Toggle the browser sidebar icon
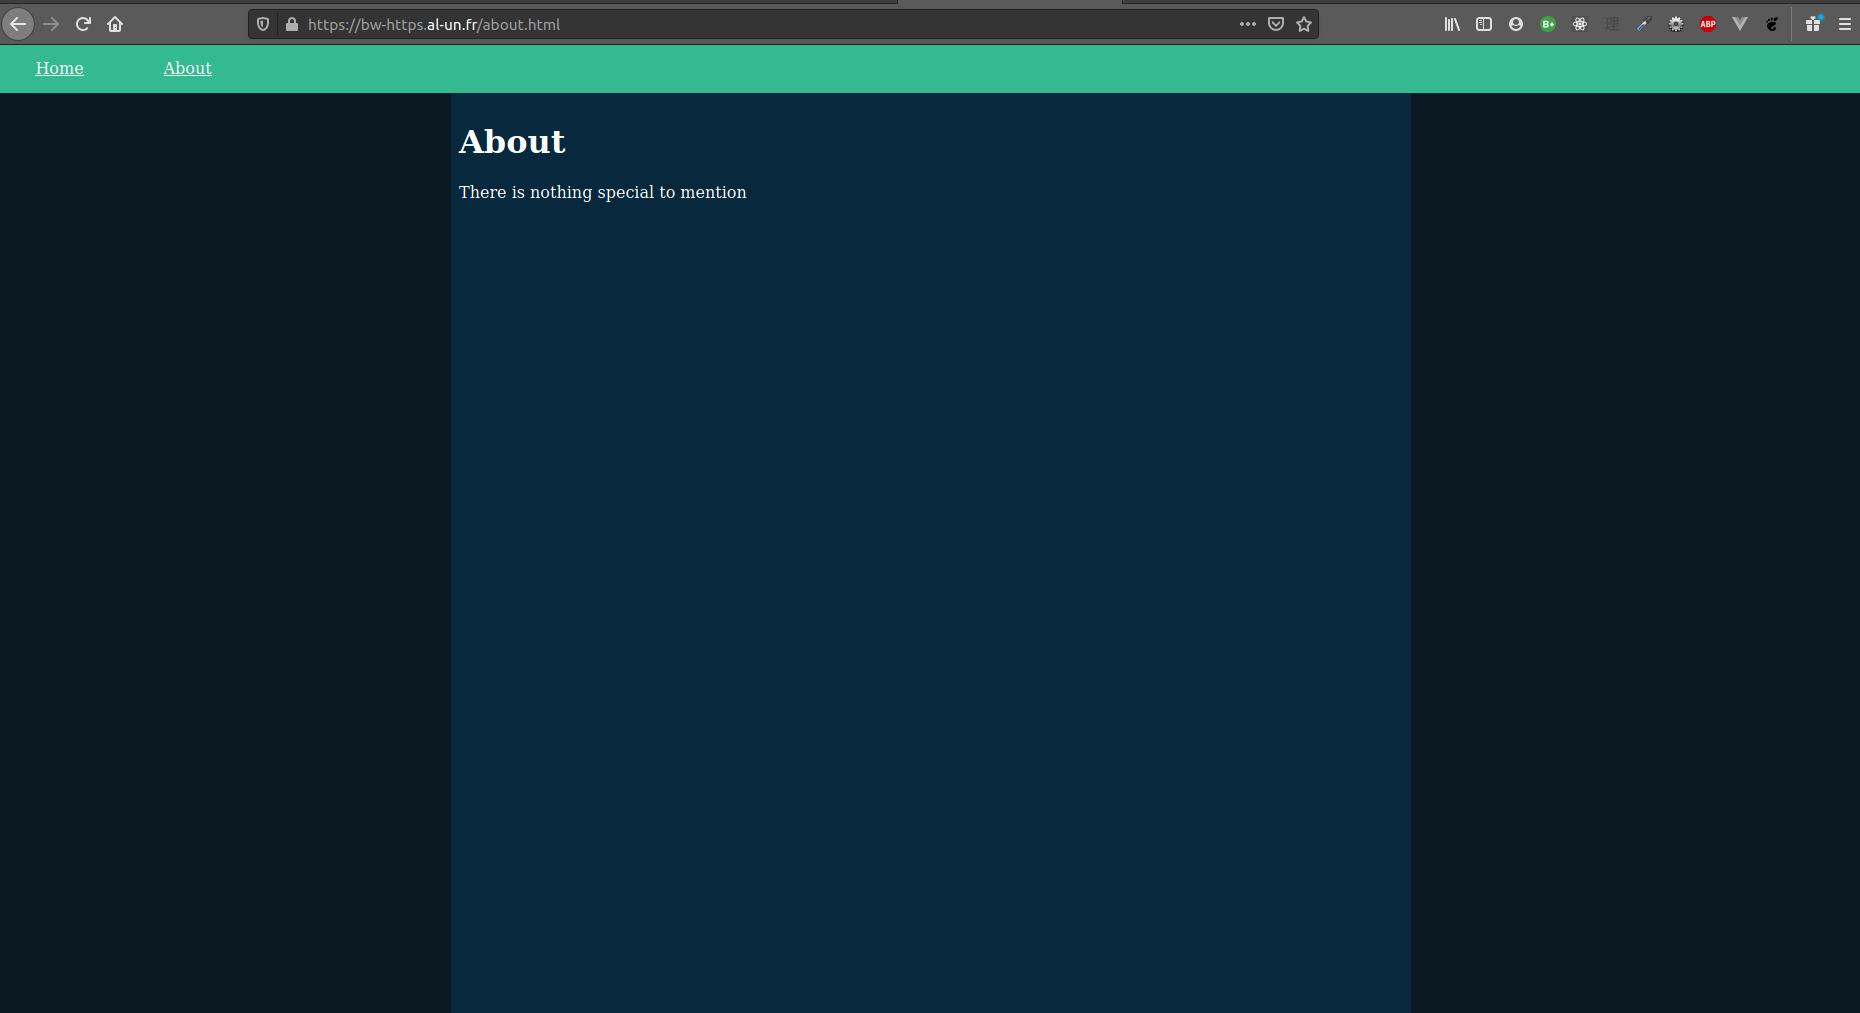This screenshot has height=1013, width=1860. pos(1485,24)
